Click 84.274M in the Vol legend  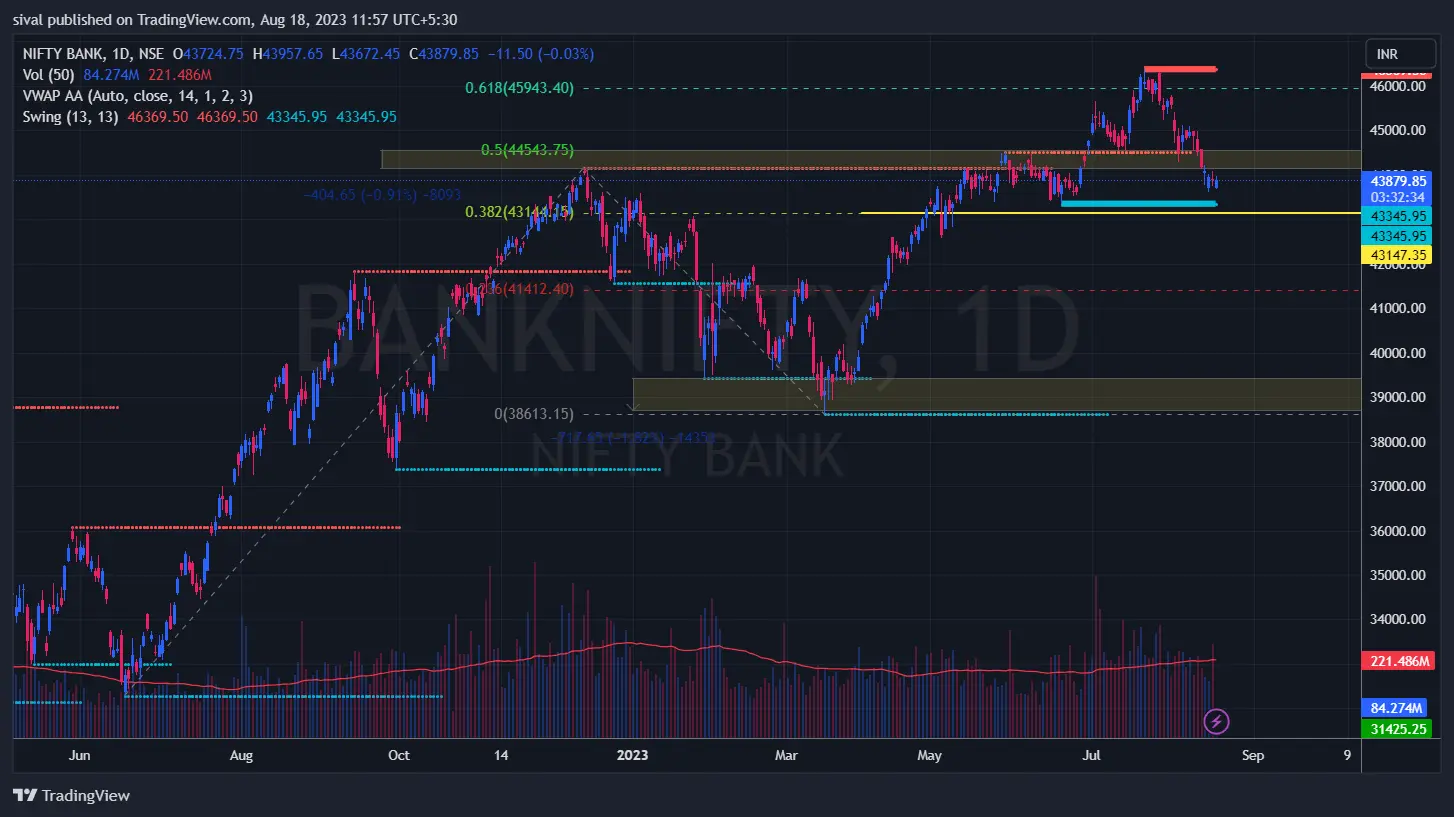pos(113,75)
